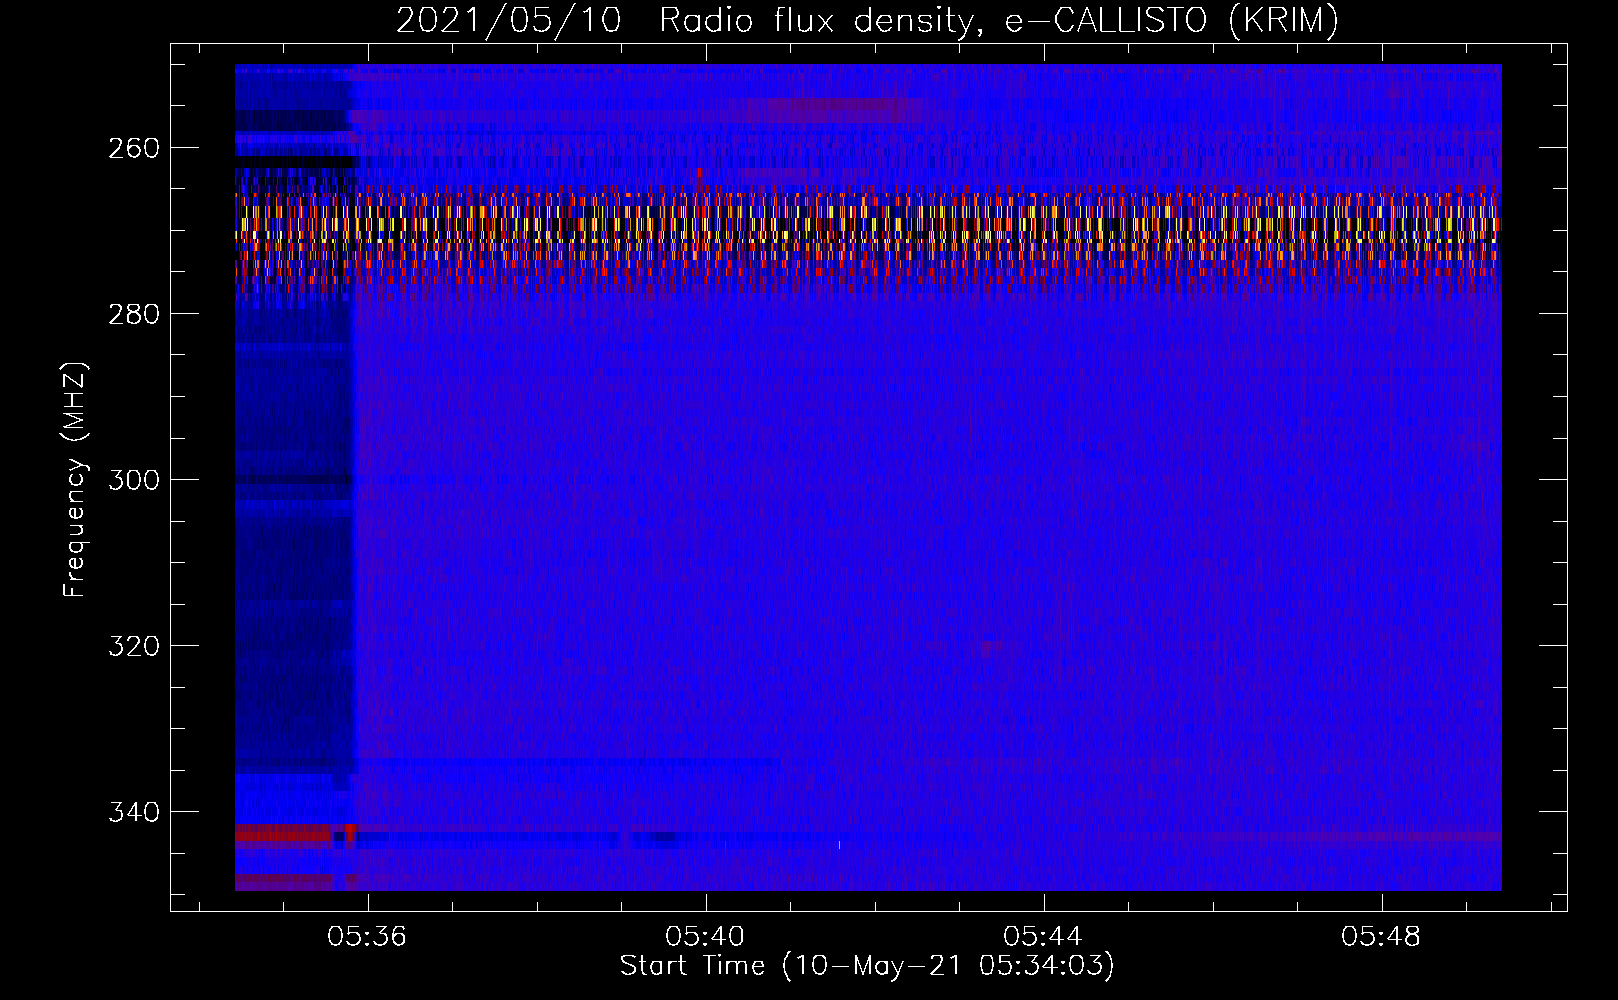Click the 05:36 time tick label
1618x1000 pixels.
[x=367, y=937]
